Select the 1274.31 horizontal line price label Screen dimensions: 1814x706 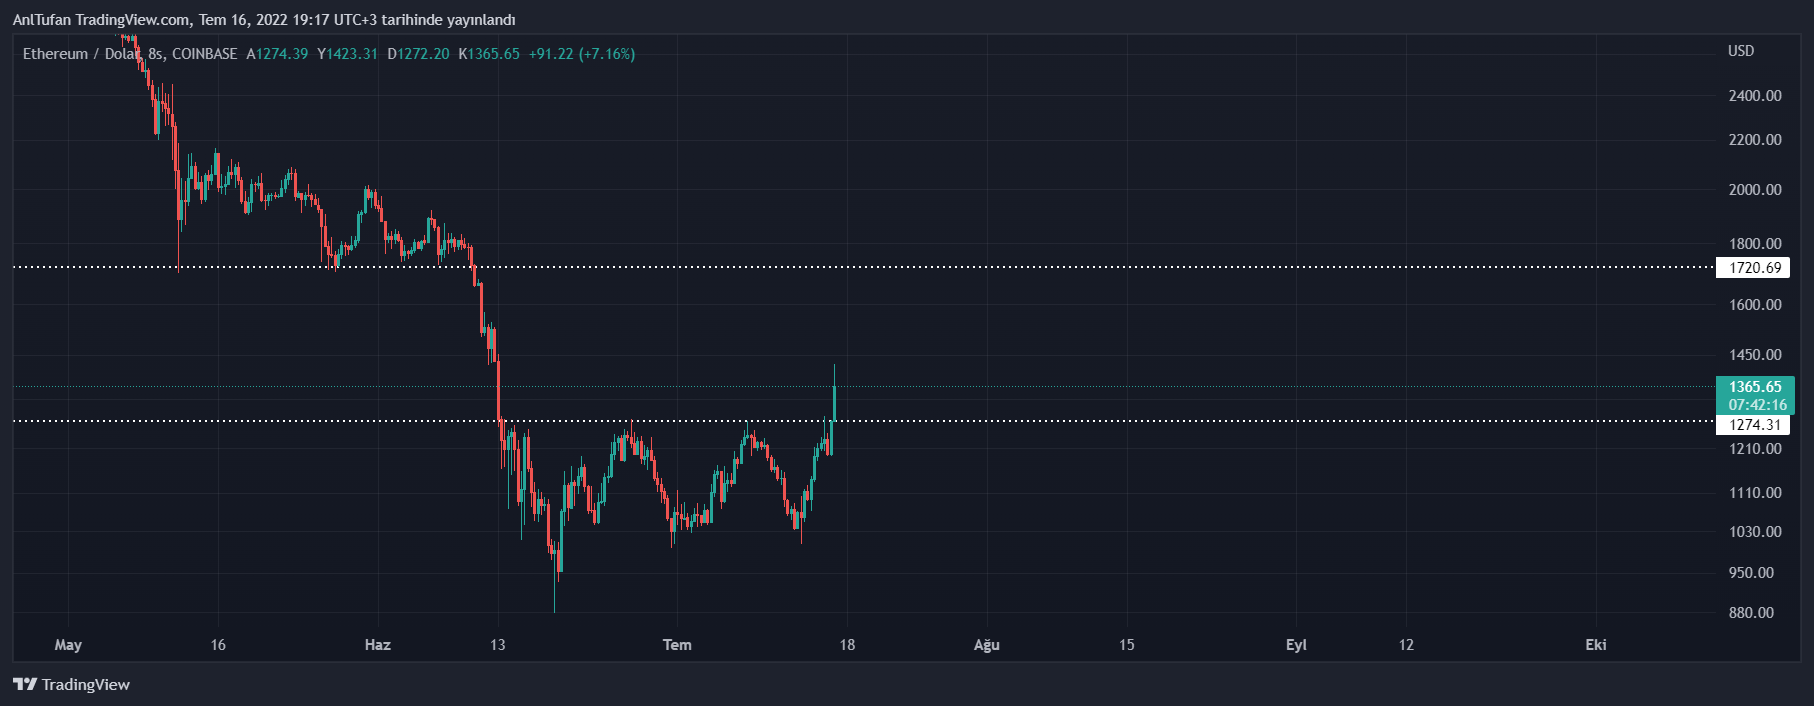pyautogui.click(x=1755, y=425)
